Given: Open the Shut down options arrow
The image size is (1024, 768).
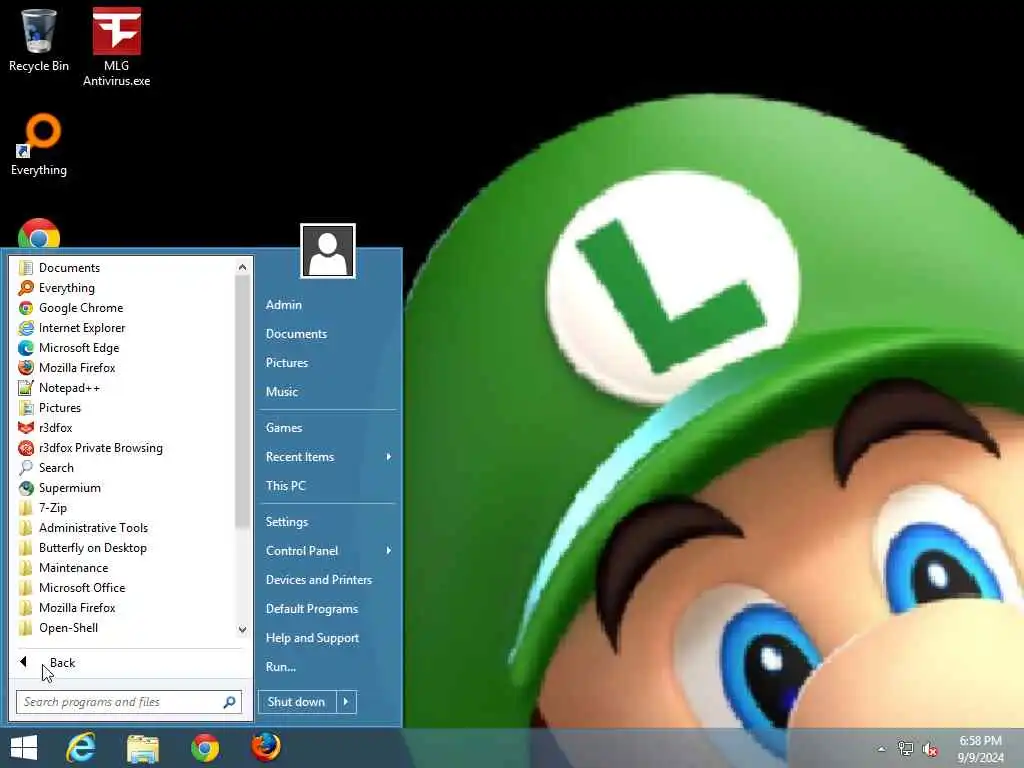Looking at the screenshot, I should (346, 702).
